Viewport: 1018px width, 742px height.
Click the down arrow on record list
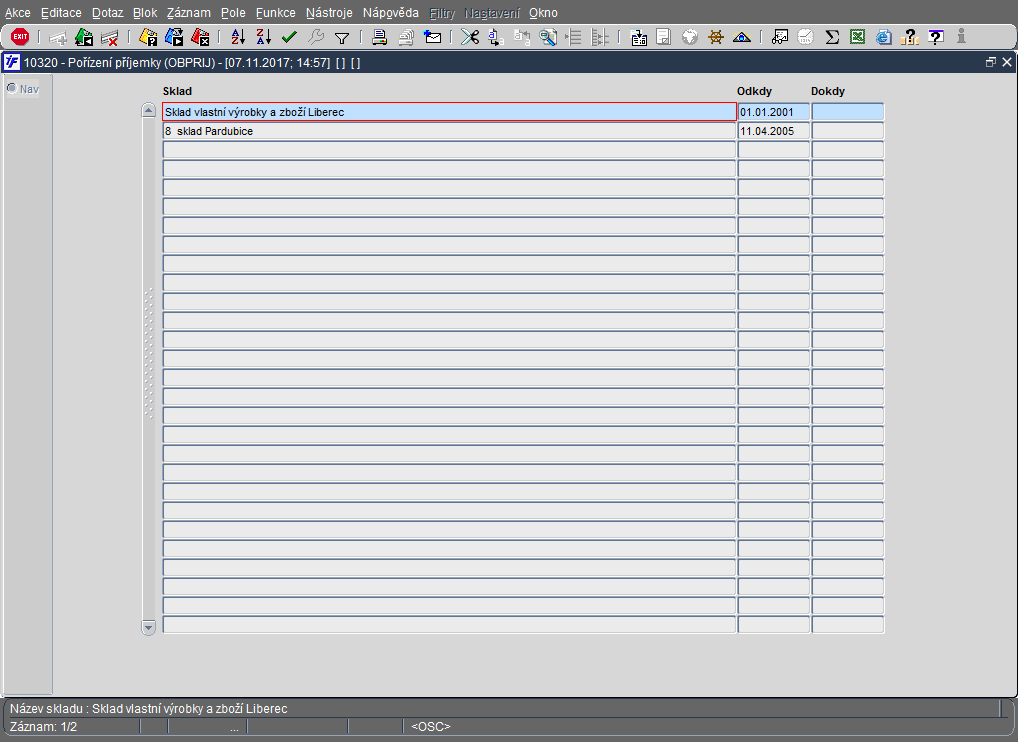tap(149, 627)
